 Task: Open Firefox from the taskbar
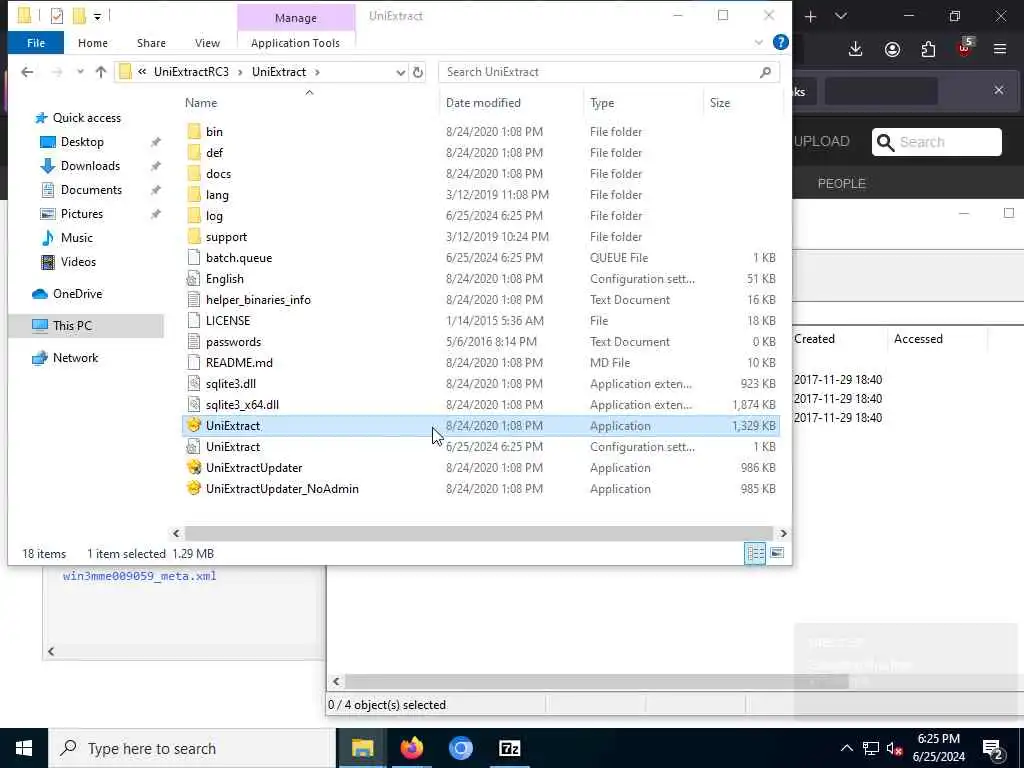(411, 748)
